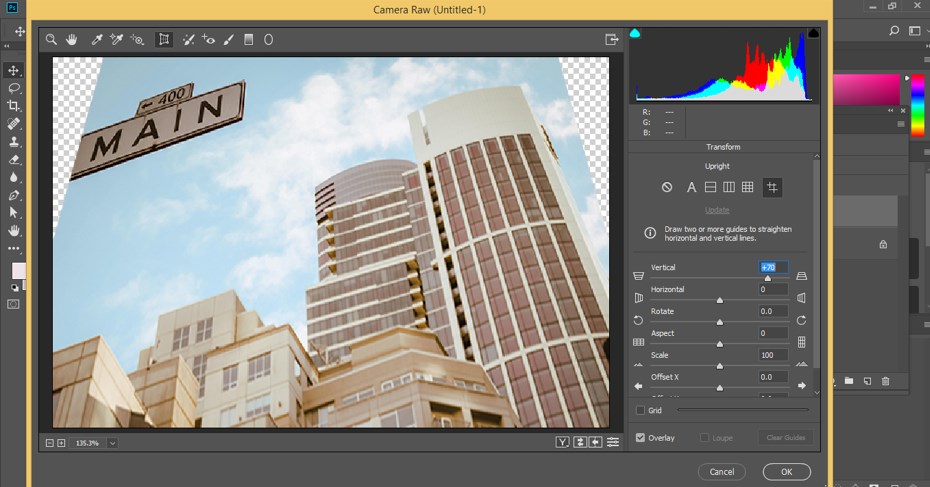Image resolution: width=930 pixels, height=487 pixels.
Task: Toggle the shadow clipping warning in histogram
Action: pyautogui.click(x=635, y=34)
